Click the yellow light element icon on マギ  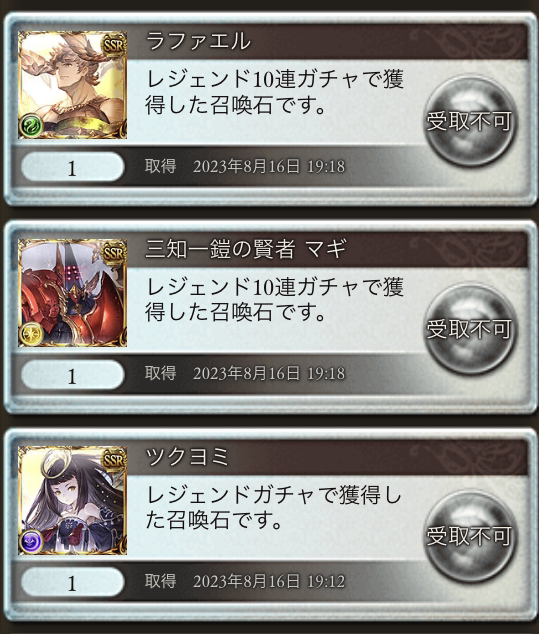pyautogui.click(x=32, y=333)
